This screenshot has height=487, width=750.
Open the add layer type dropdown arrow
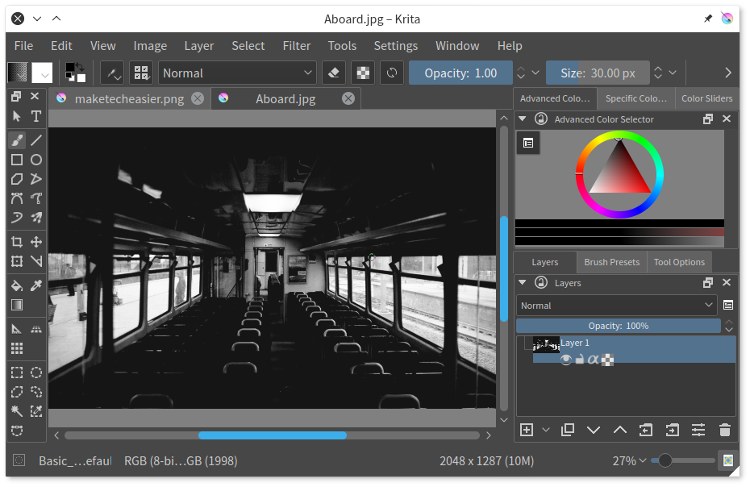point(546,430)
